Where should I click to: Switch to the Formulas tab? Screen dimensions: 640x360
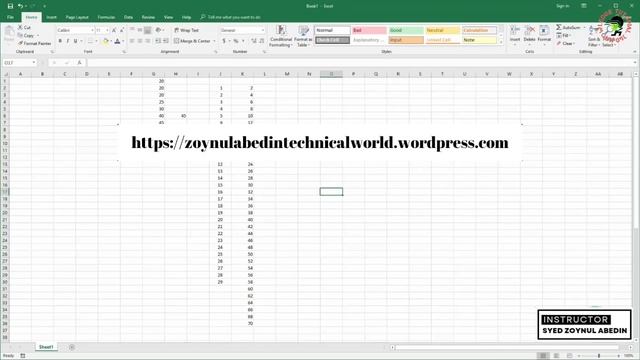(106, 17)
